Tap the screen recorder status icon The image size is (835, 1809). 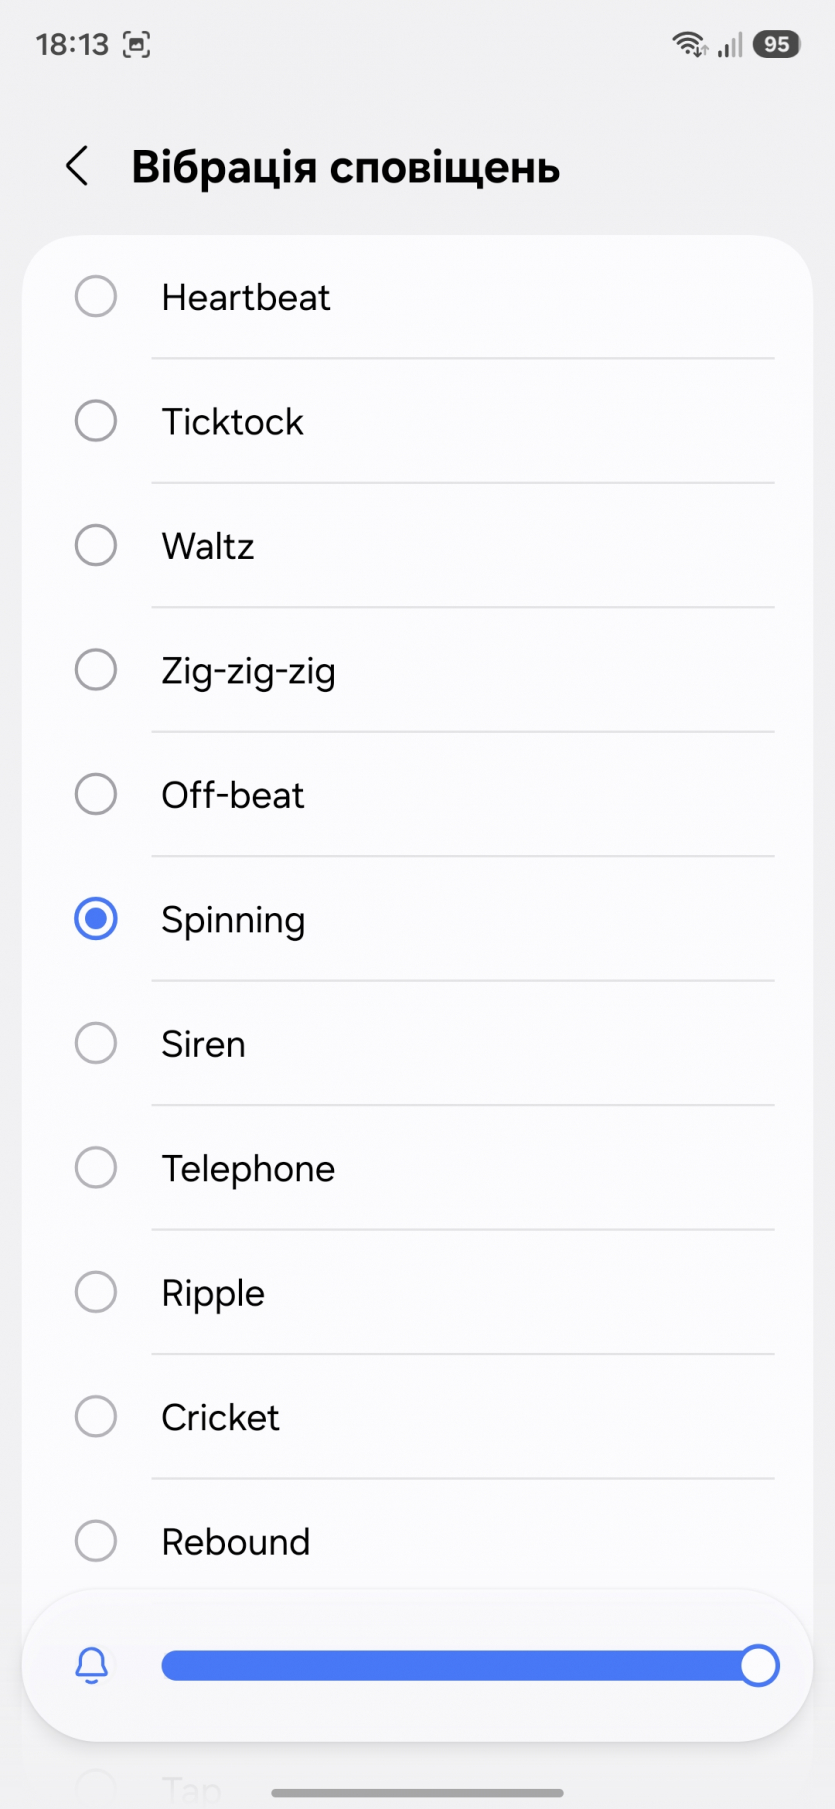pyautogui.click(x=136, y=44)
